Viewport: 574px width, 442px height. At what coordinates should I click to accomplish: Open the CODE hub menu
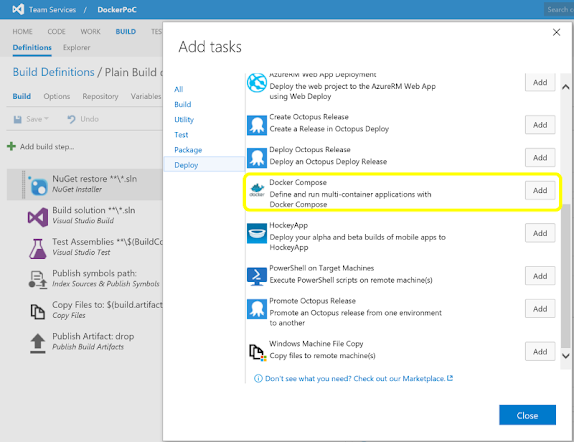(56, 31)
